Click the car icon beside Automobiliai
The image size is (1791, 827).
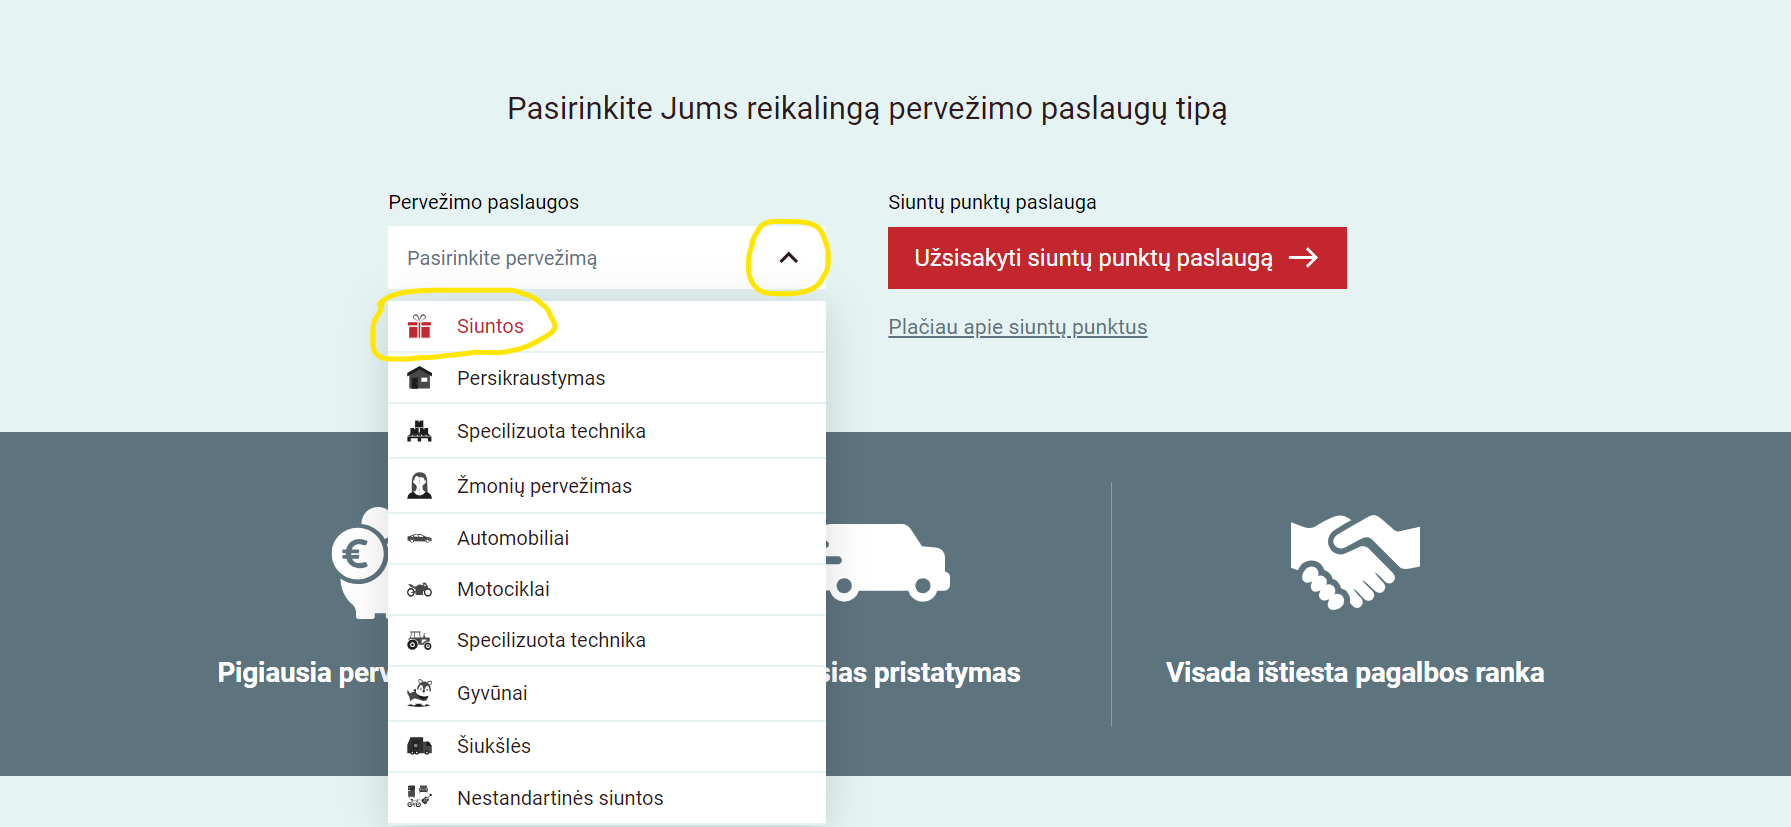coord(419,538)
